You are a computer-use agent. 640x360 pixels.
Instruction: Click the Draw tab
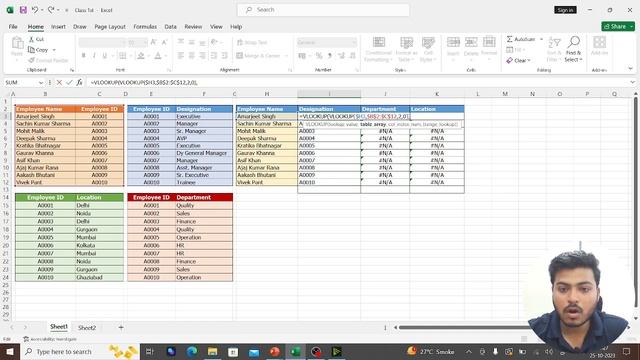(80, 27)
